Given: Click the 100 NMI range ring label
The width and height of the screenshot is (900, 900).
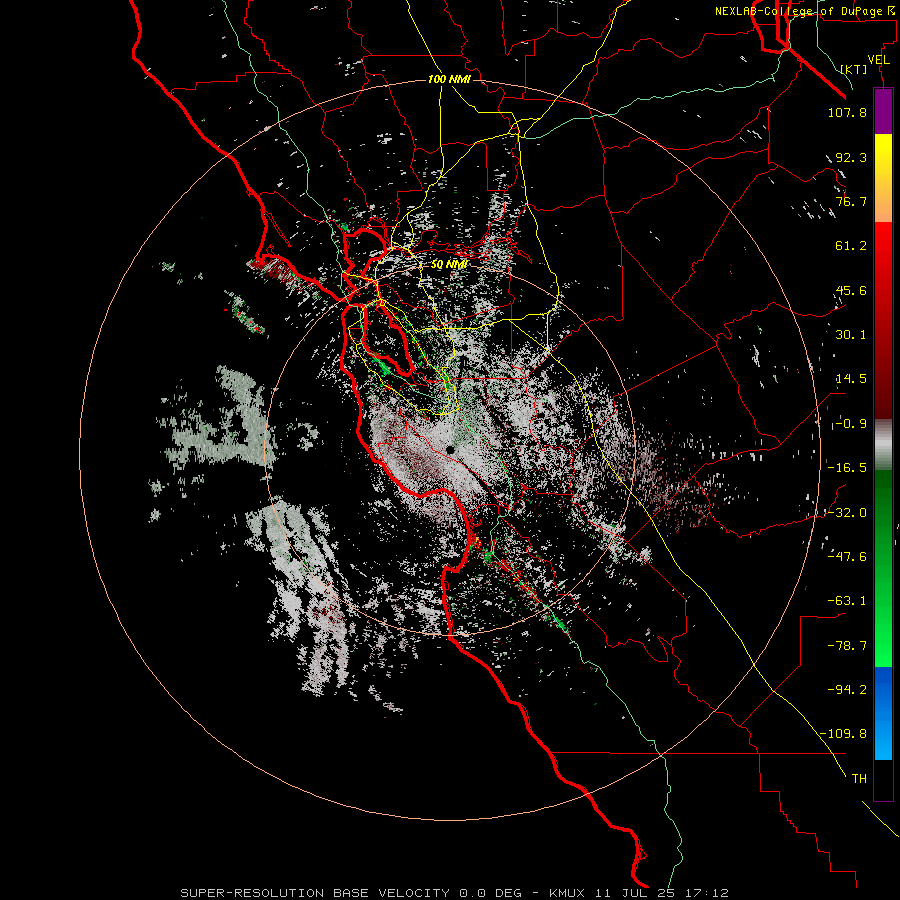Looking at the screenshot, I should coord(449,79).
